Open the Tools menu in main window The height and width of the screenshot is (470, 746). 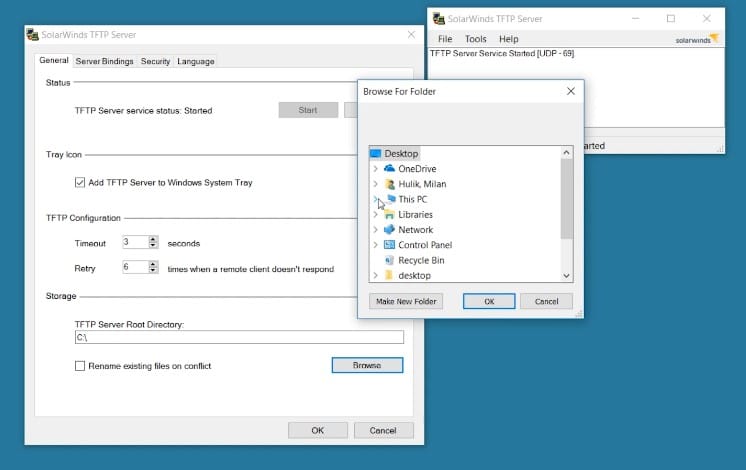click(475, 39)
